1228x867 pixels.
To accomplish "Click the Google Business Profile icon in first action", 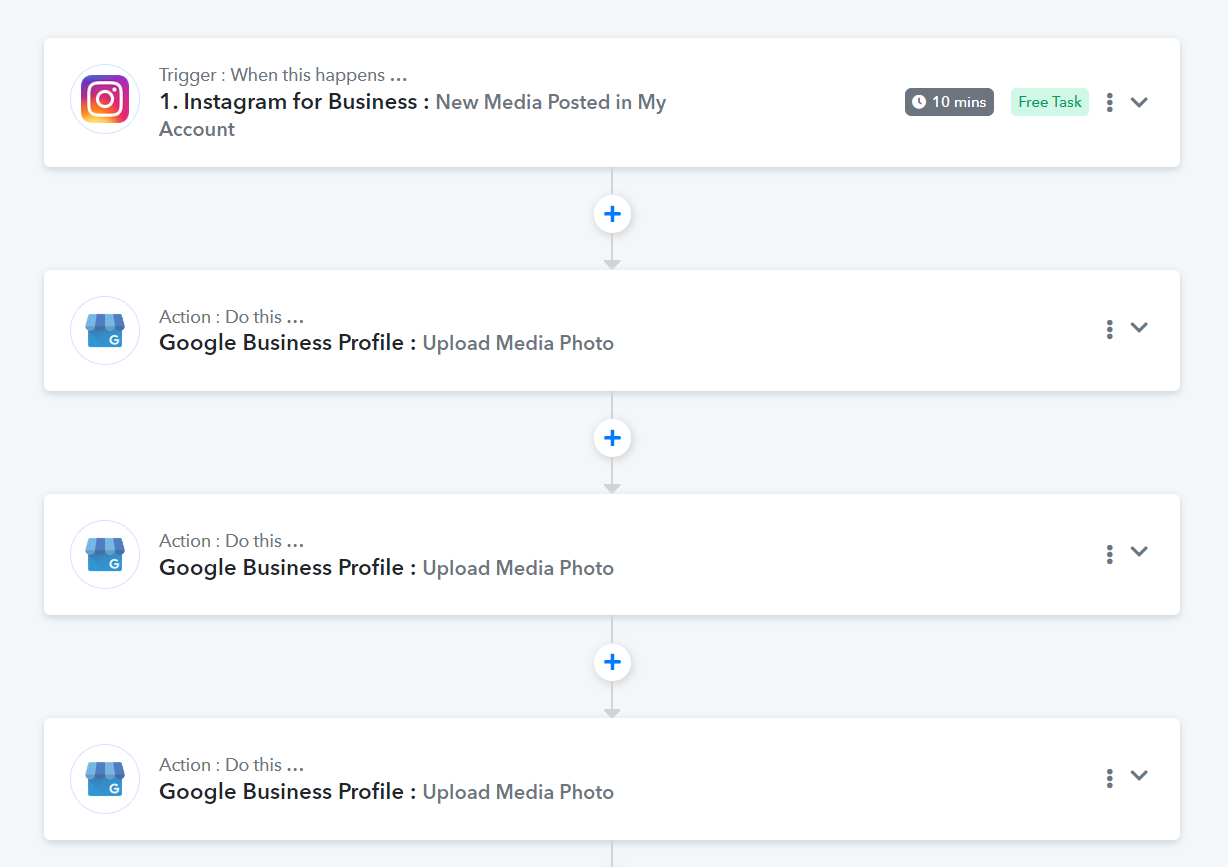I will coord(105,330).
